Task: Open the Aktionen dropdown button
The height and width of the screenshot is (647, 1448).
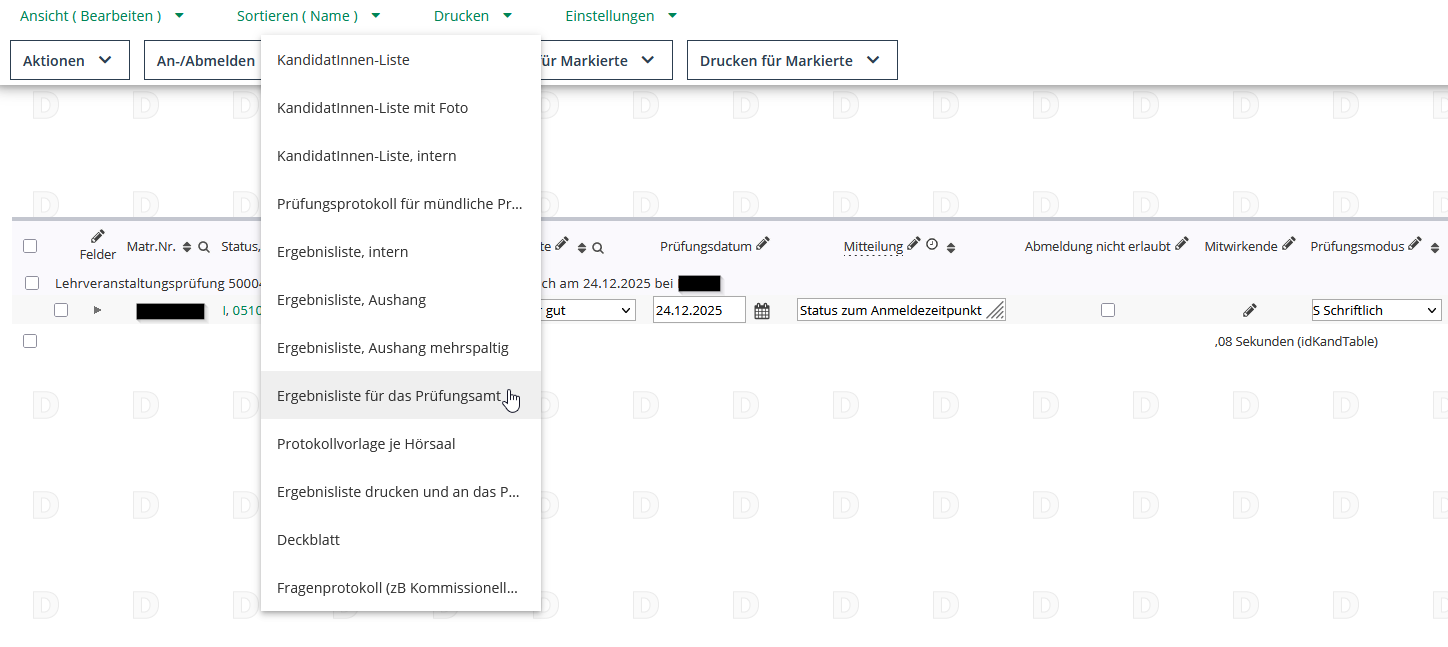Action: click(69, 60)
